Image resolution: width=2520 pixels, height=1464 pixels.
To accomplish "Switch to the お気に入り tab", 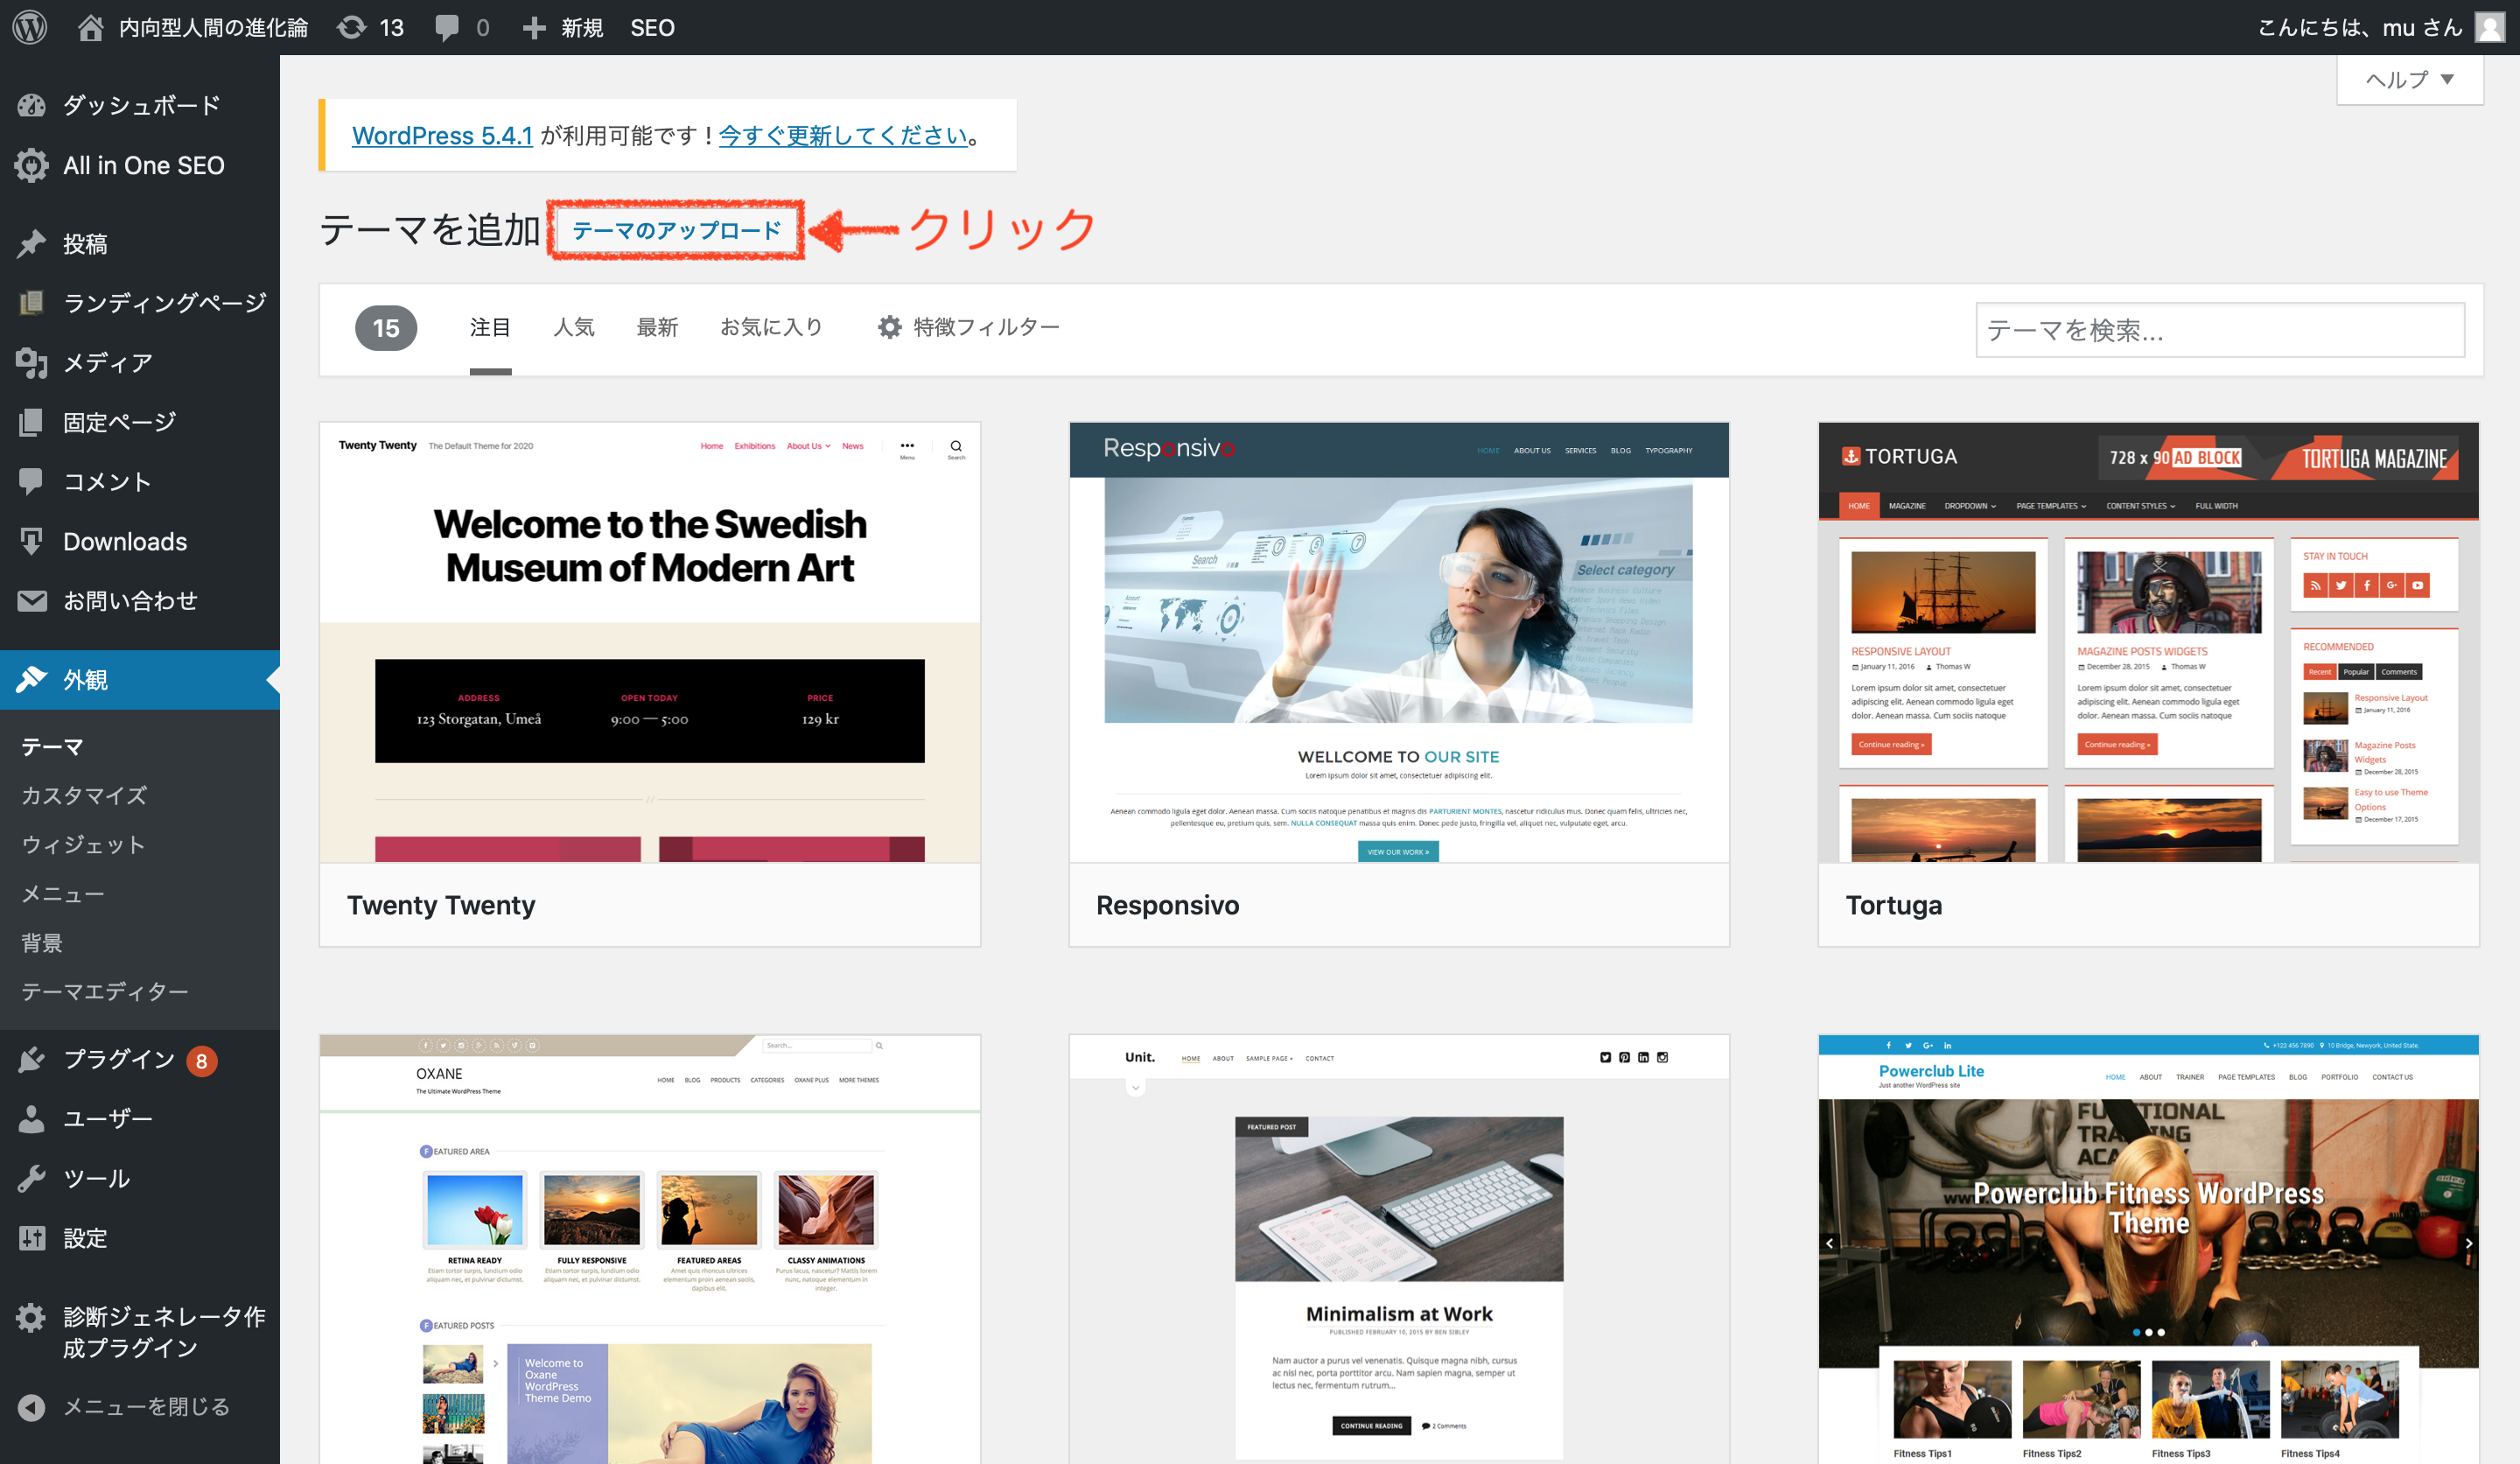I will pos(771,327).
